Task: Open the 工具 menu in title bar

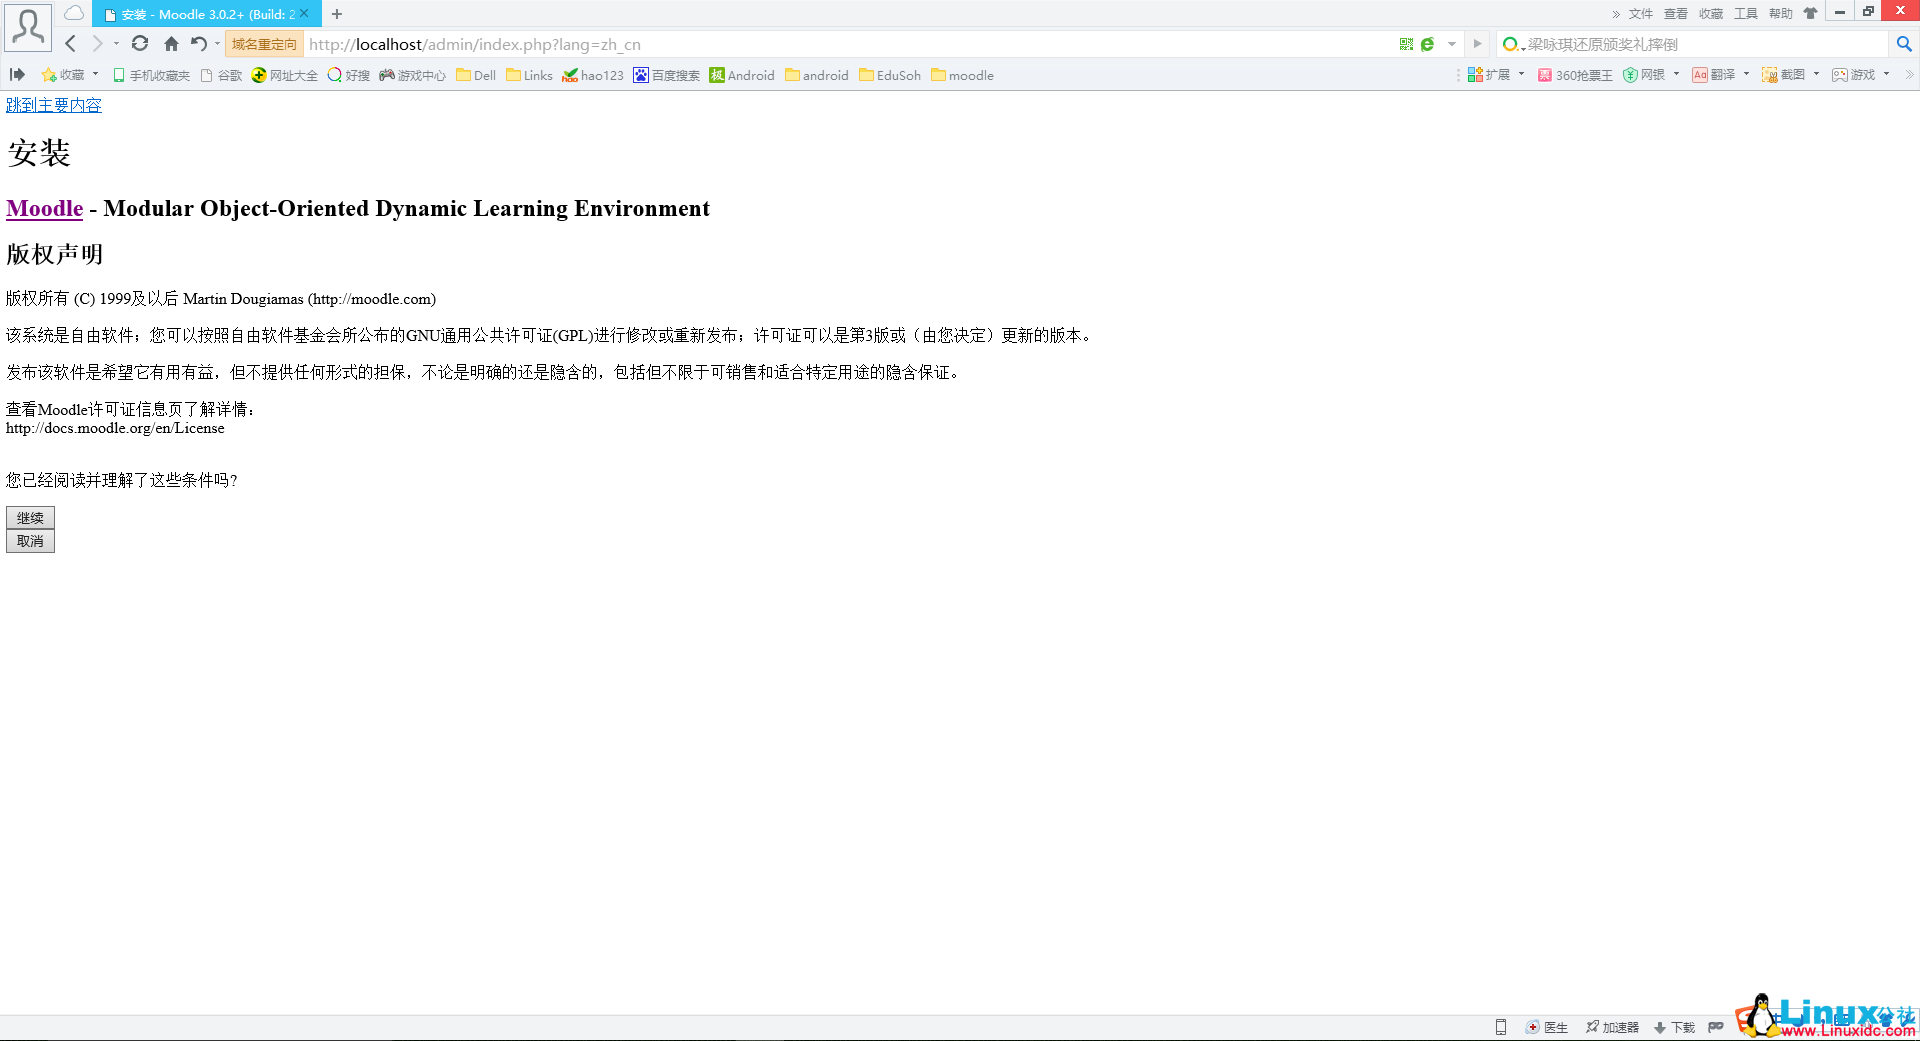Action: [1745, 13]
